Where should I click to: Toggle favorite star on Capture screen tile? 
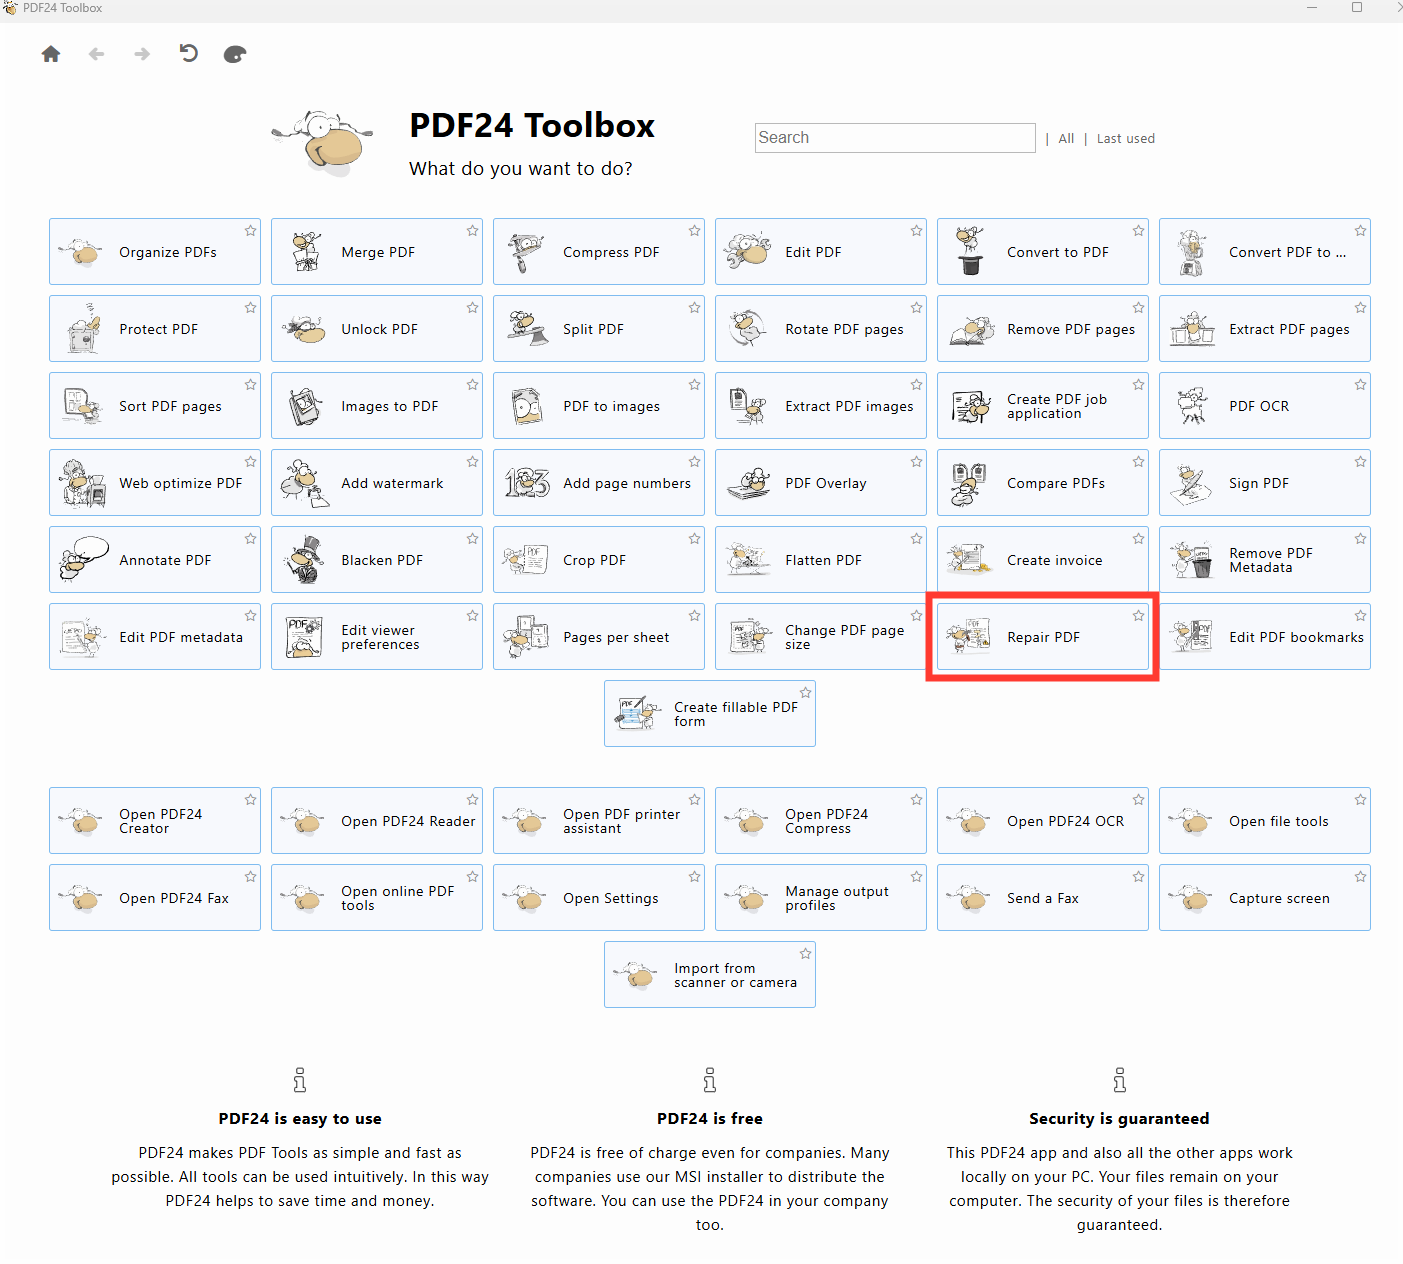1360,877
